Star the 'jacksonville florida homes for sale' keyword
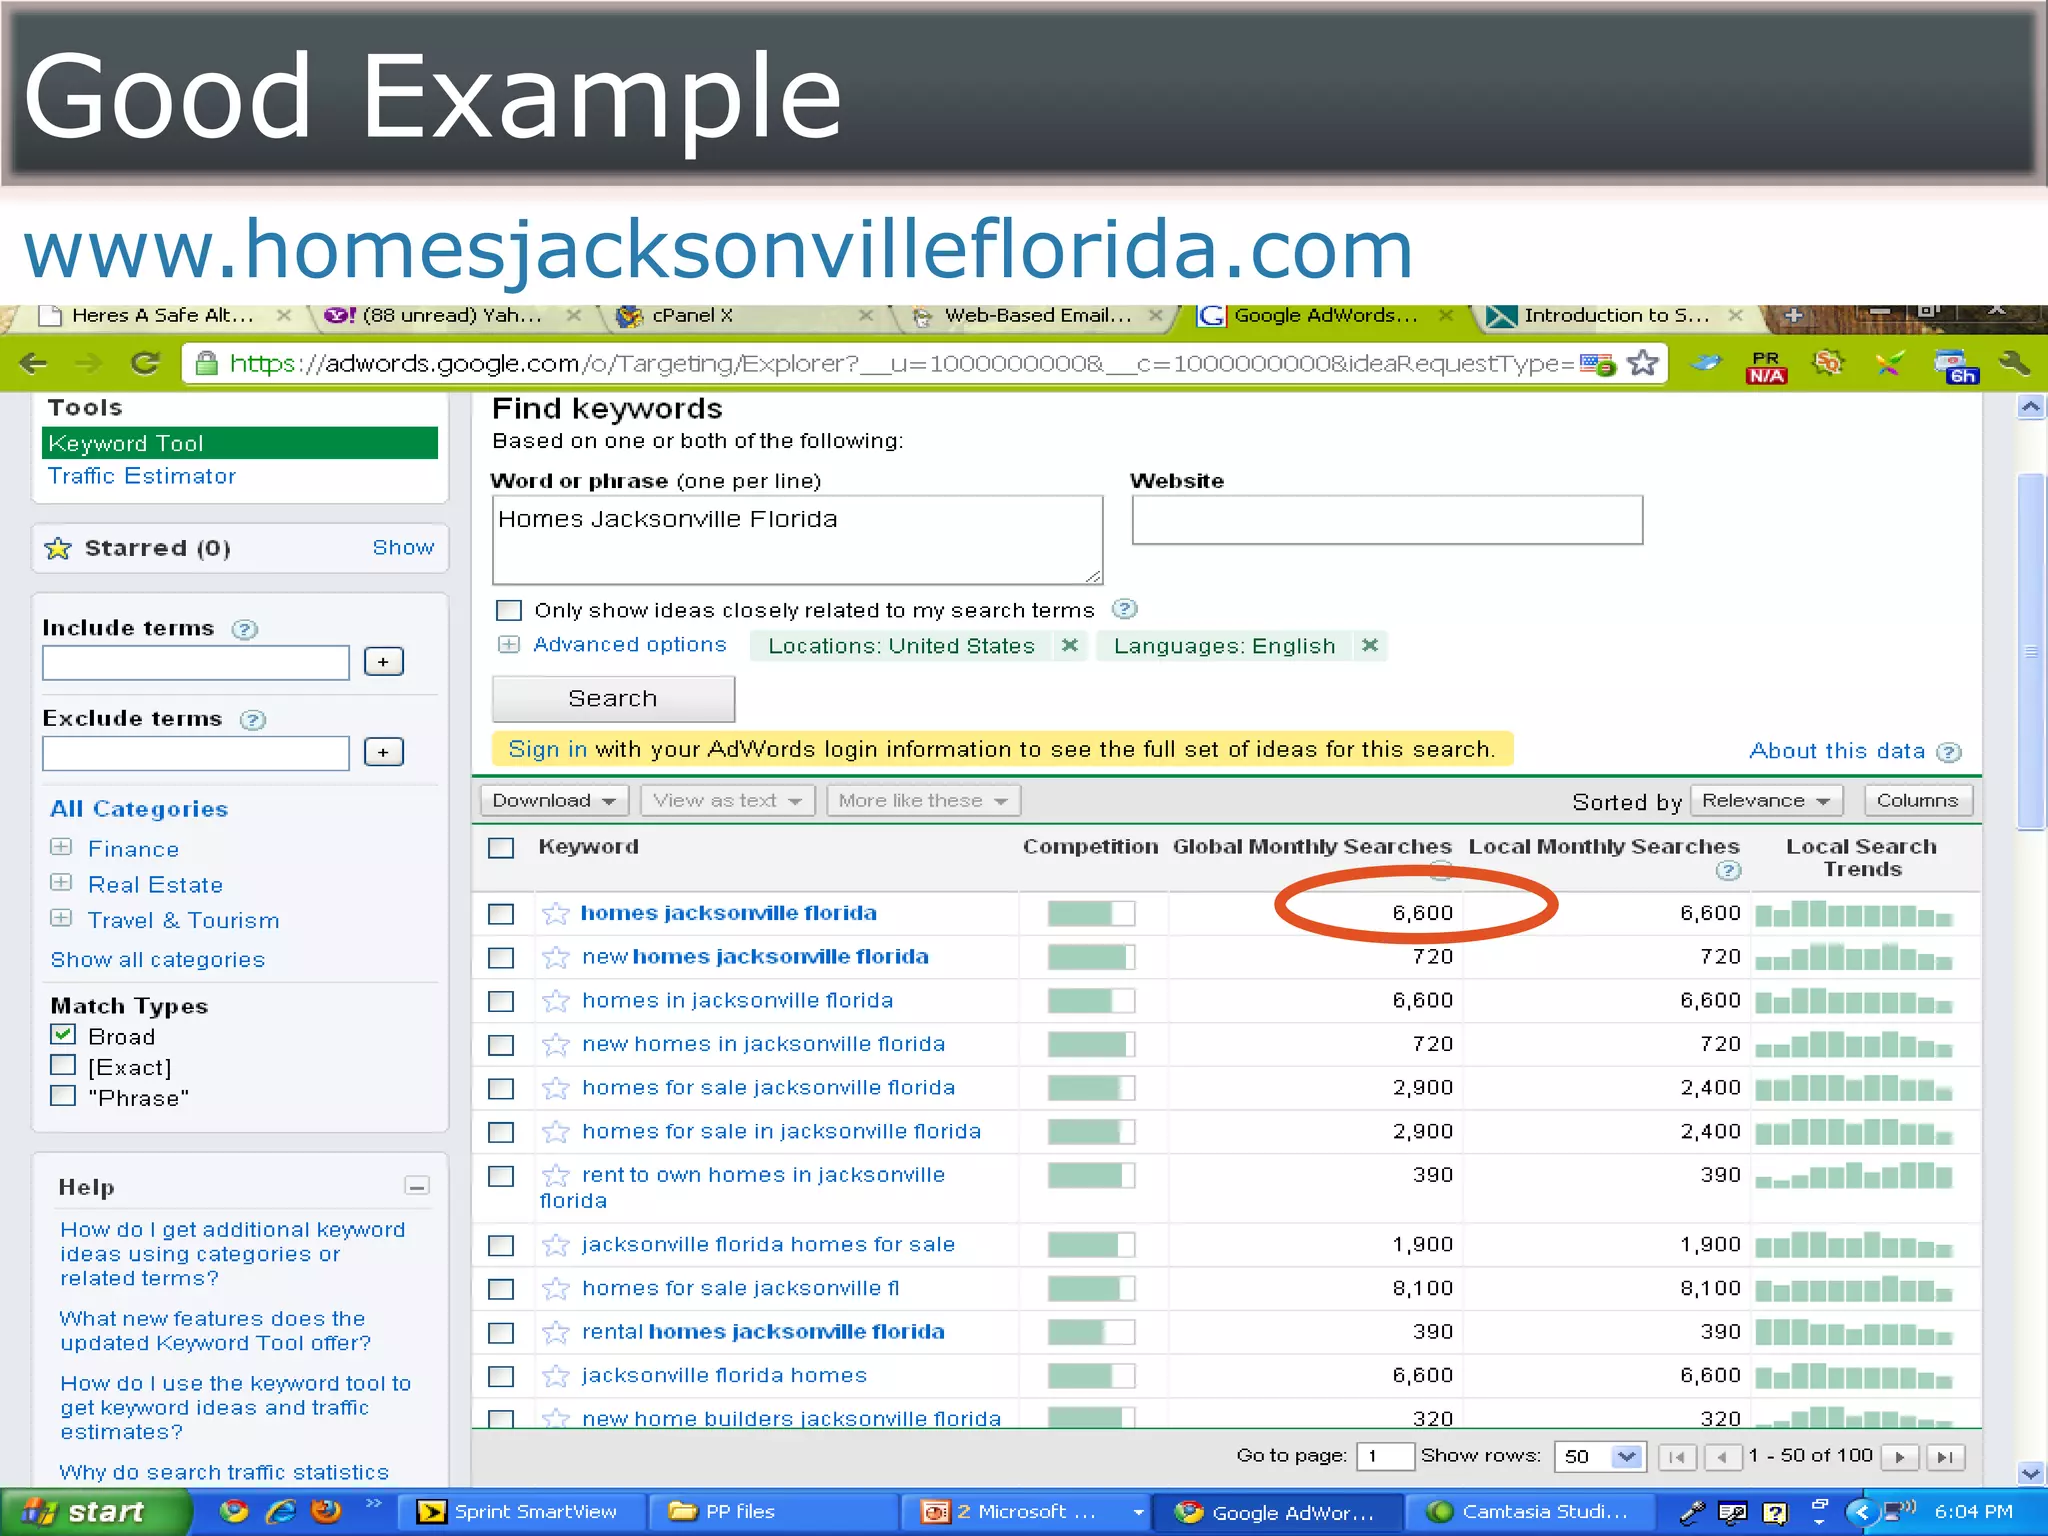Screen dimensions: 2048x1536 click(555, 1245)
